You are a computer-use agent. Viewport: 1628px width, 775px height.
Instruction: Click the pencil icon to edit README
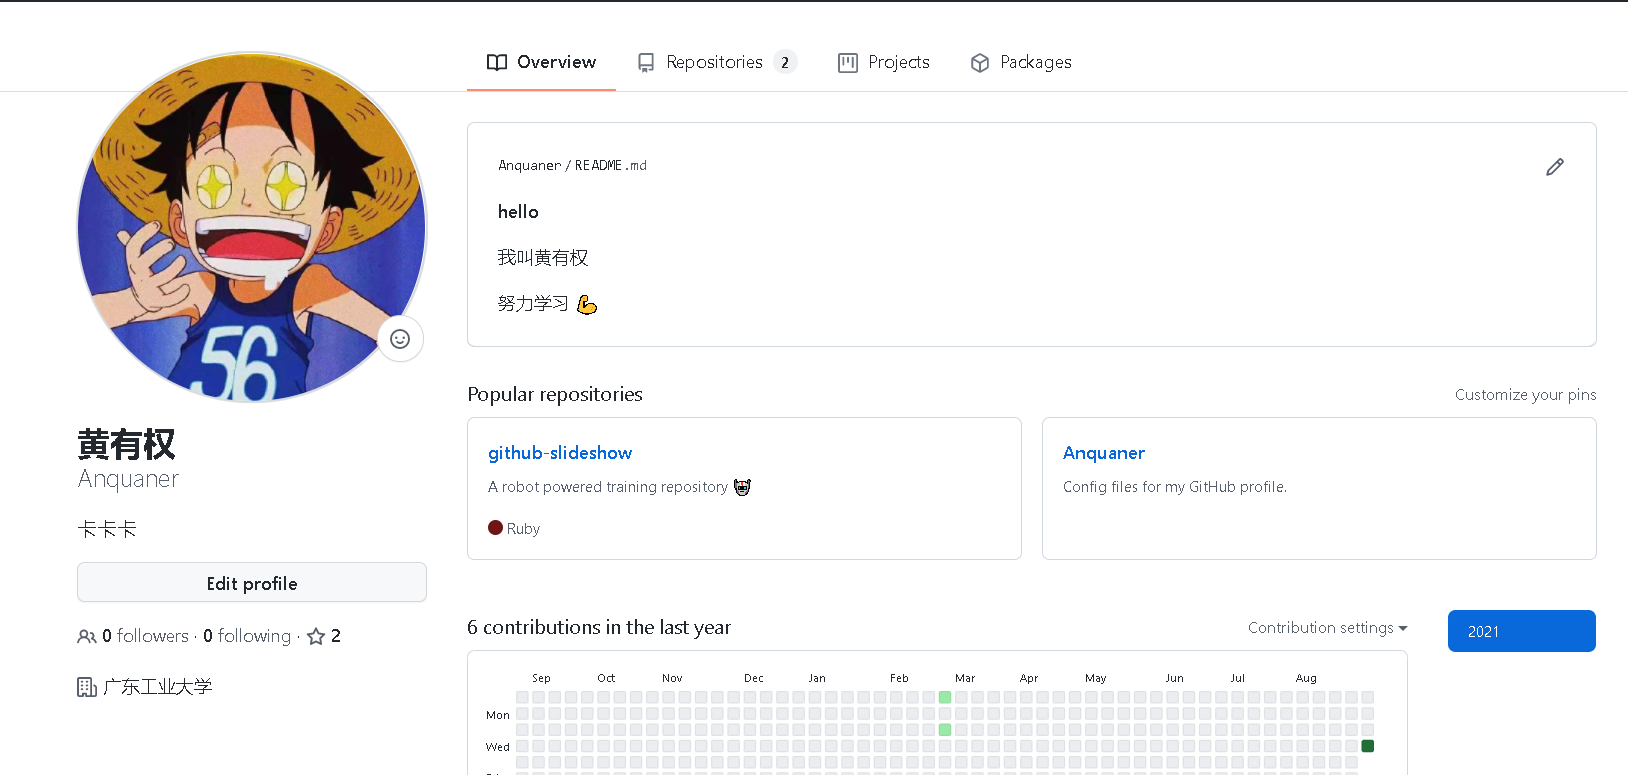coord(1554,167)
